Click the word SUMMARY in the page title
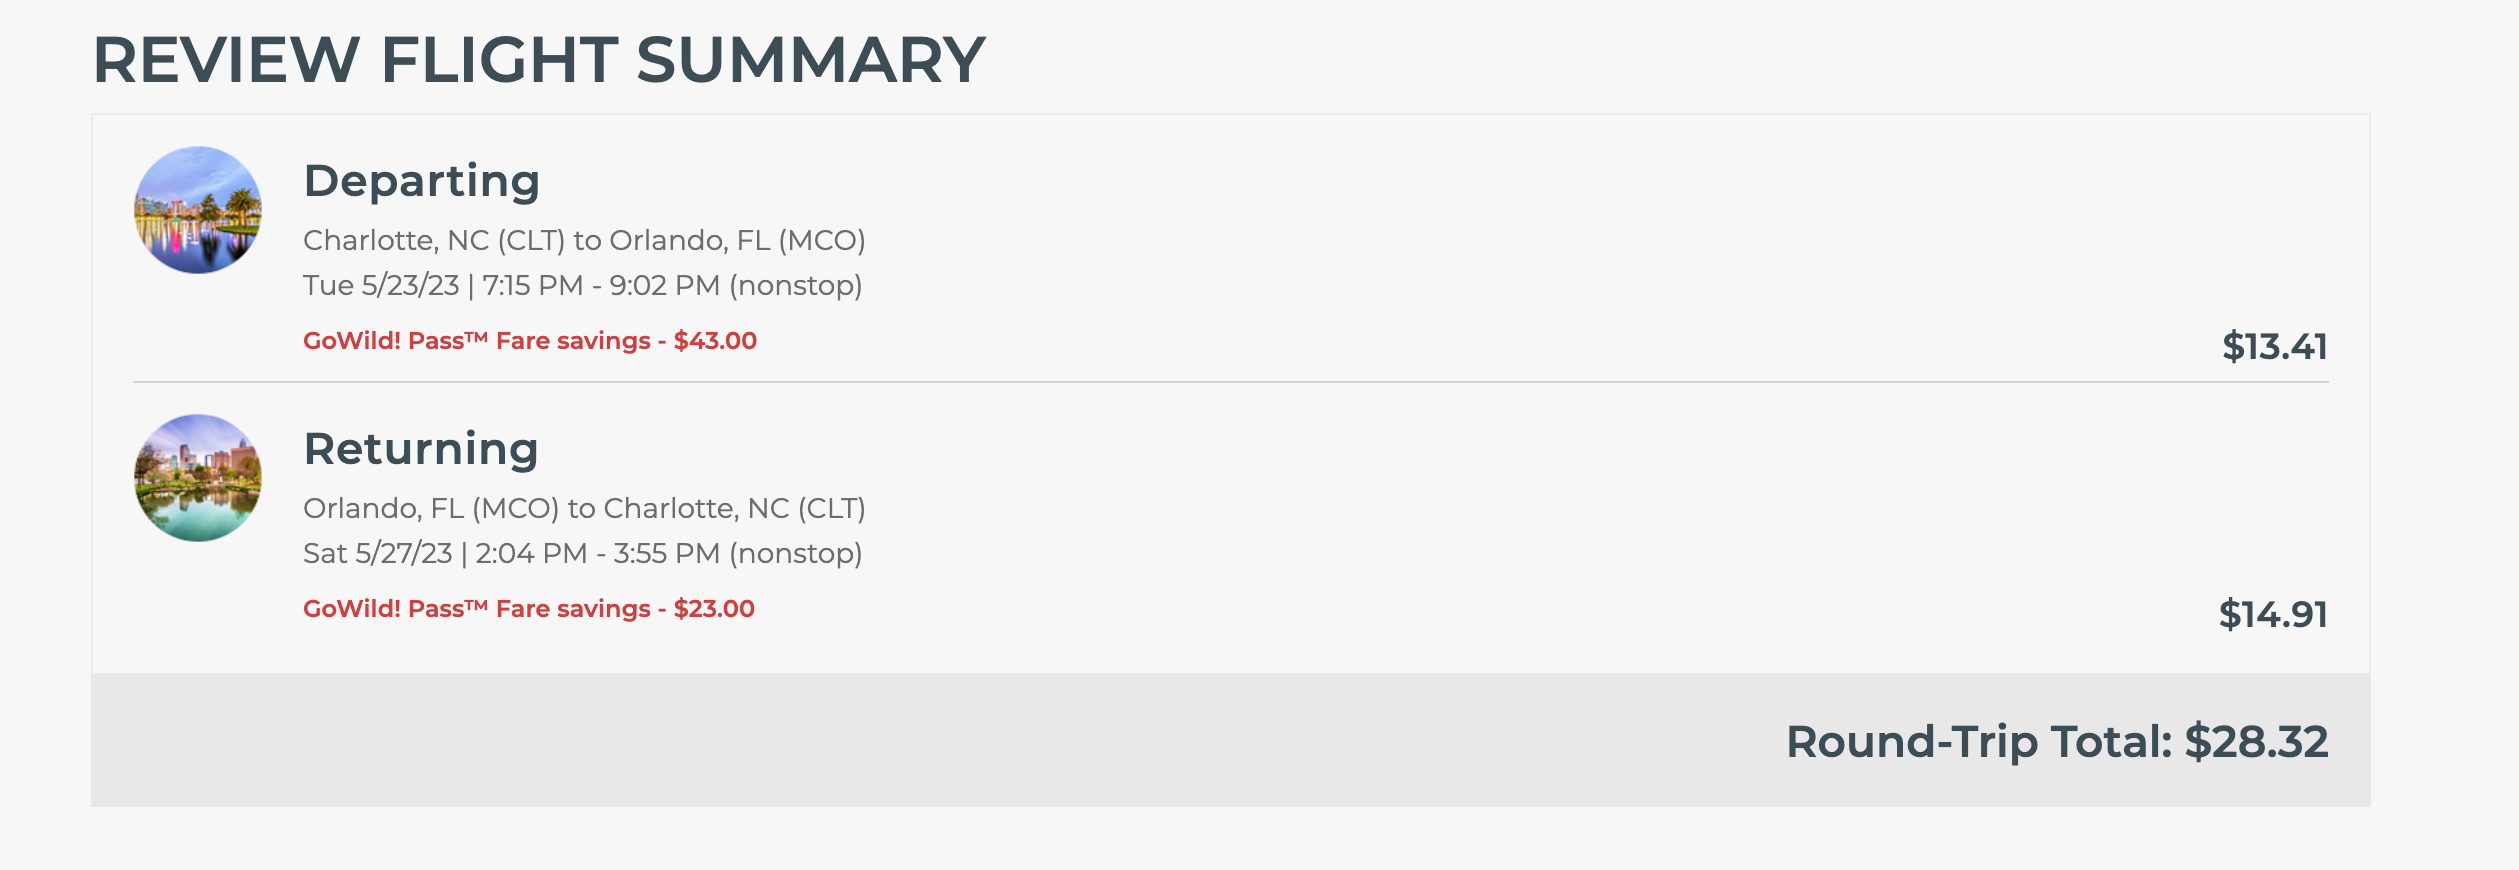The image size is (2519, 870). (811, 60)
